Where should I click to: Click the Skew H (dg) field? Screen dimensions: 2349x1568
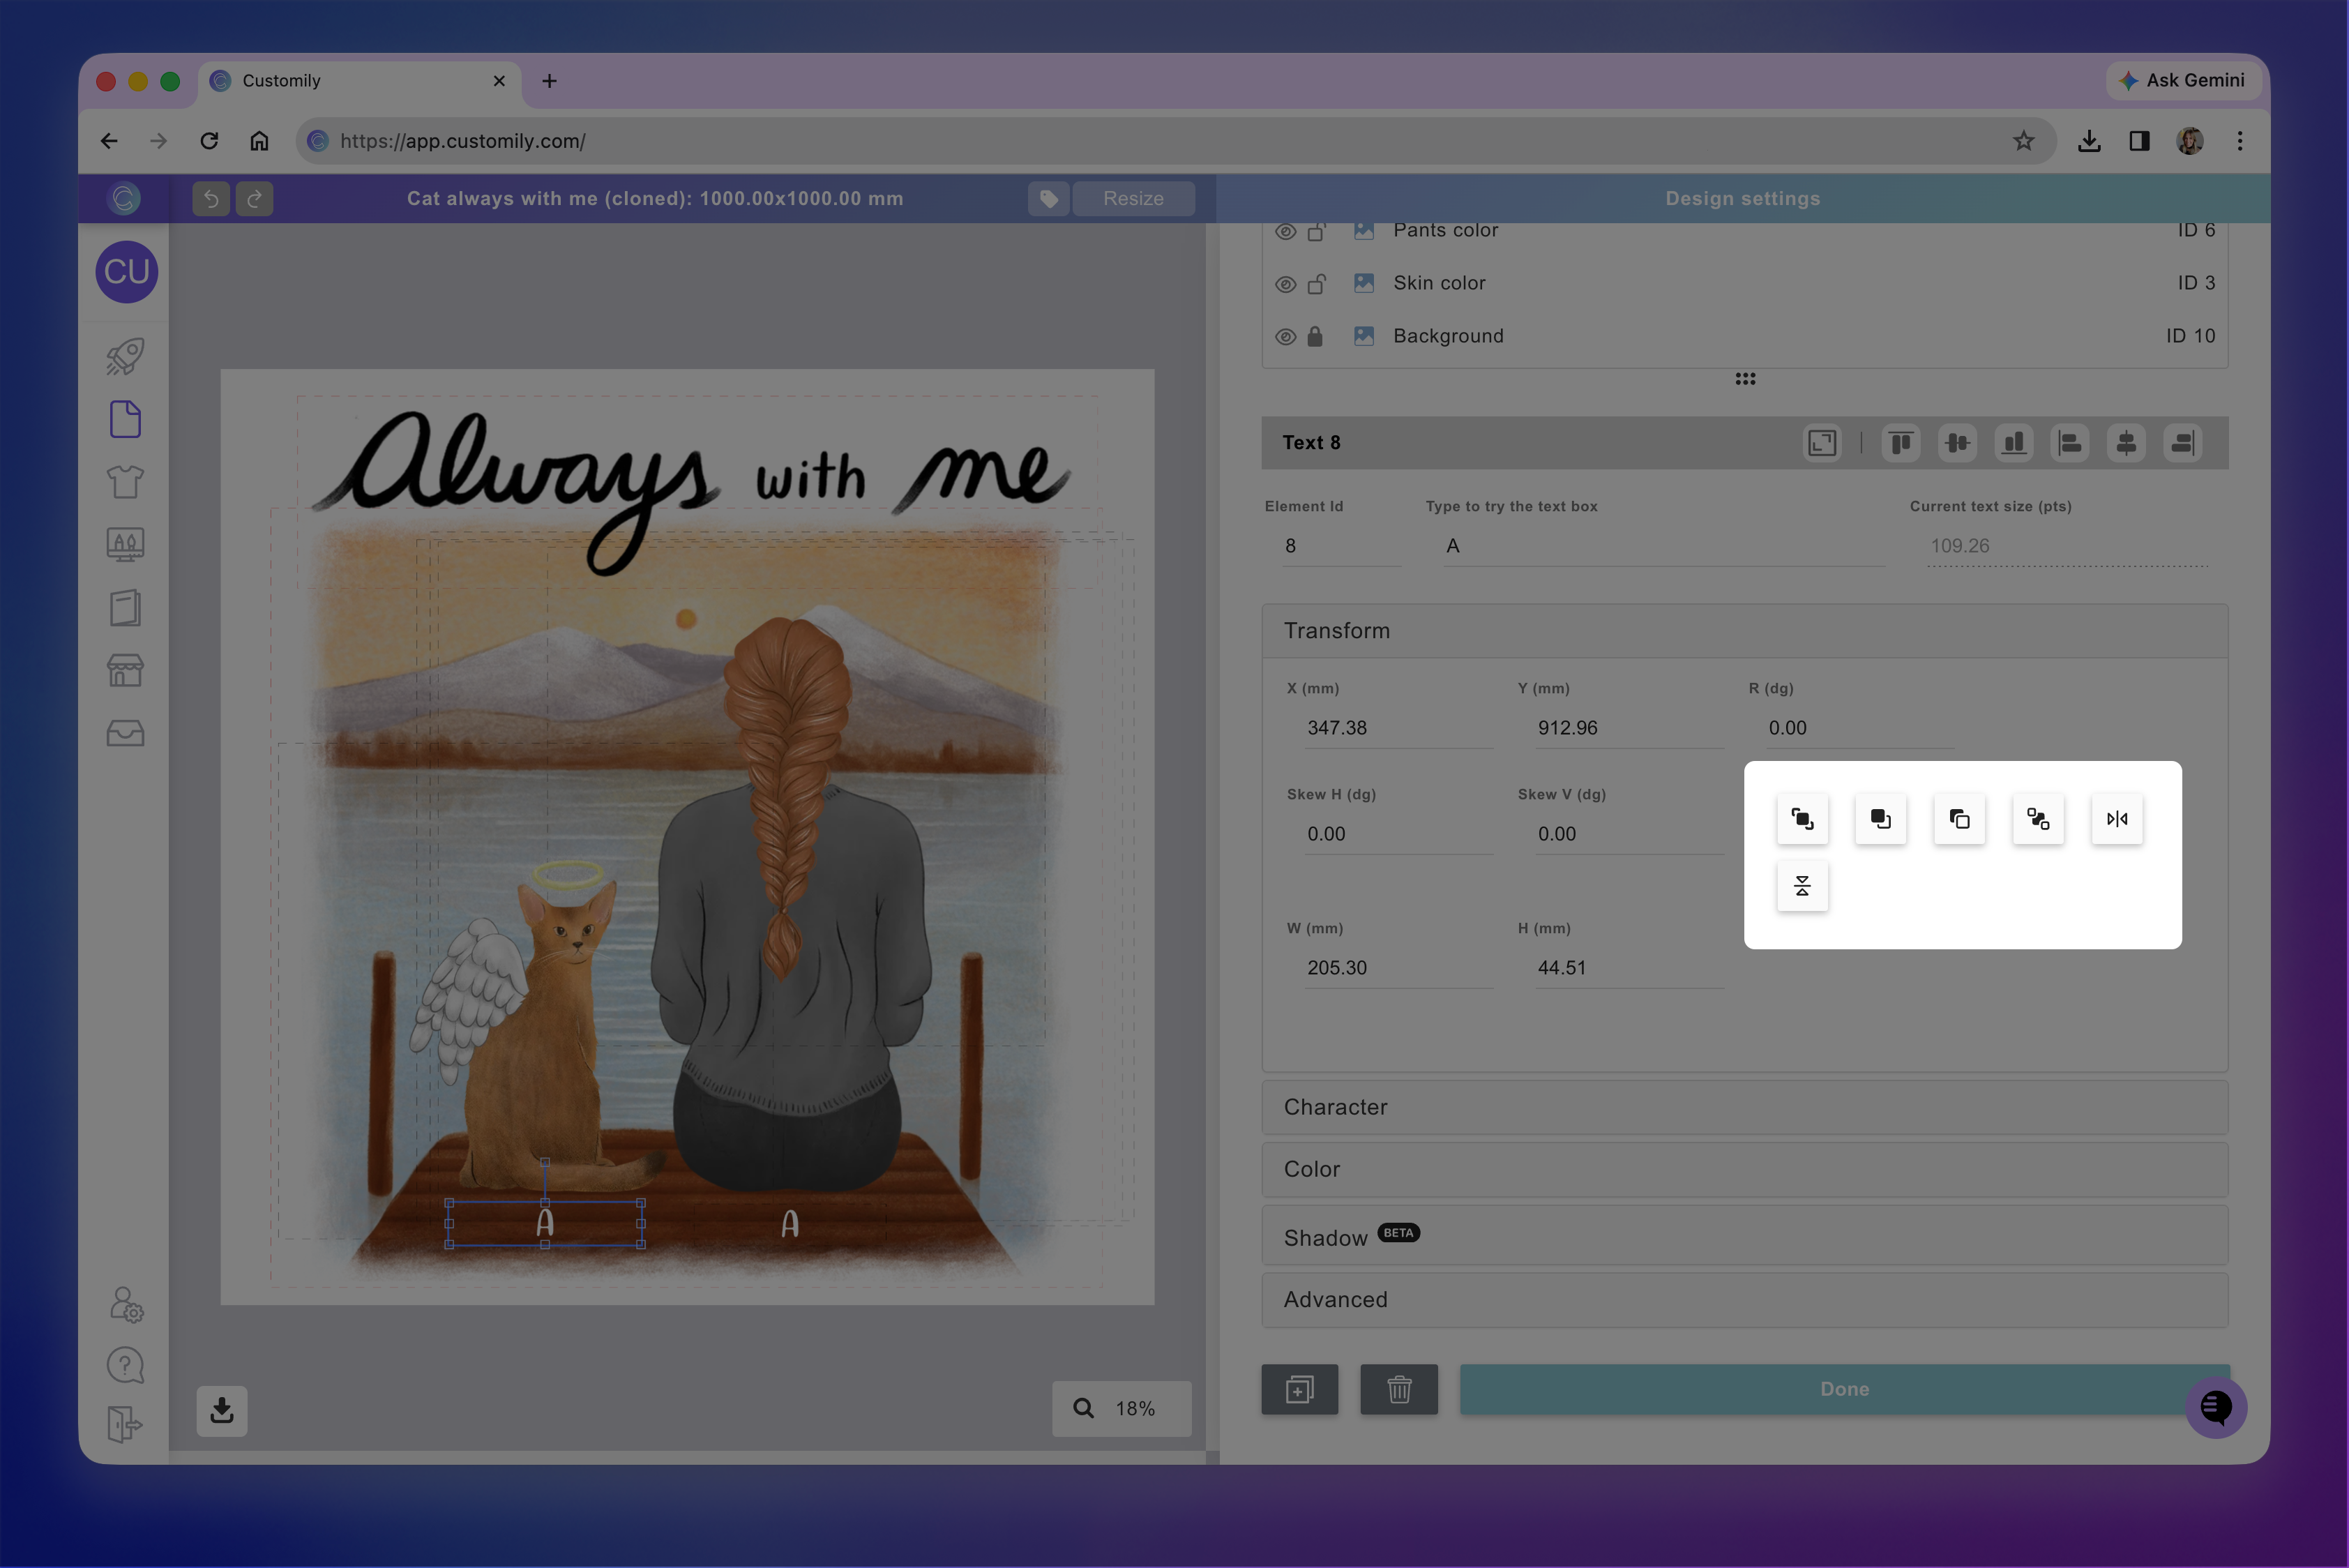point(1398,835)
